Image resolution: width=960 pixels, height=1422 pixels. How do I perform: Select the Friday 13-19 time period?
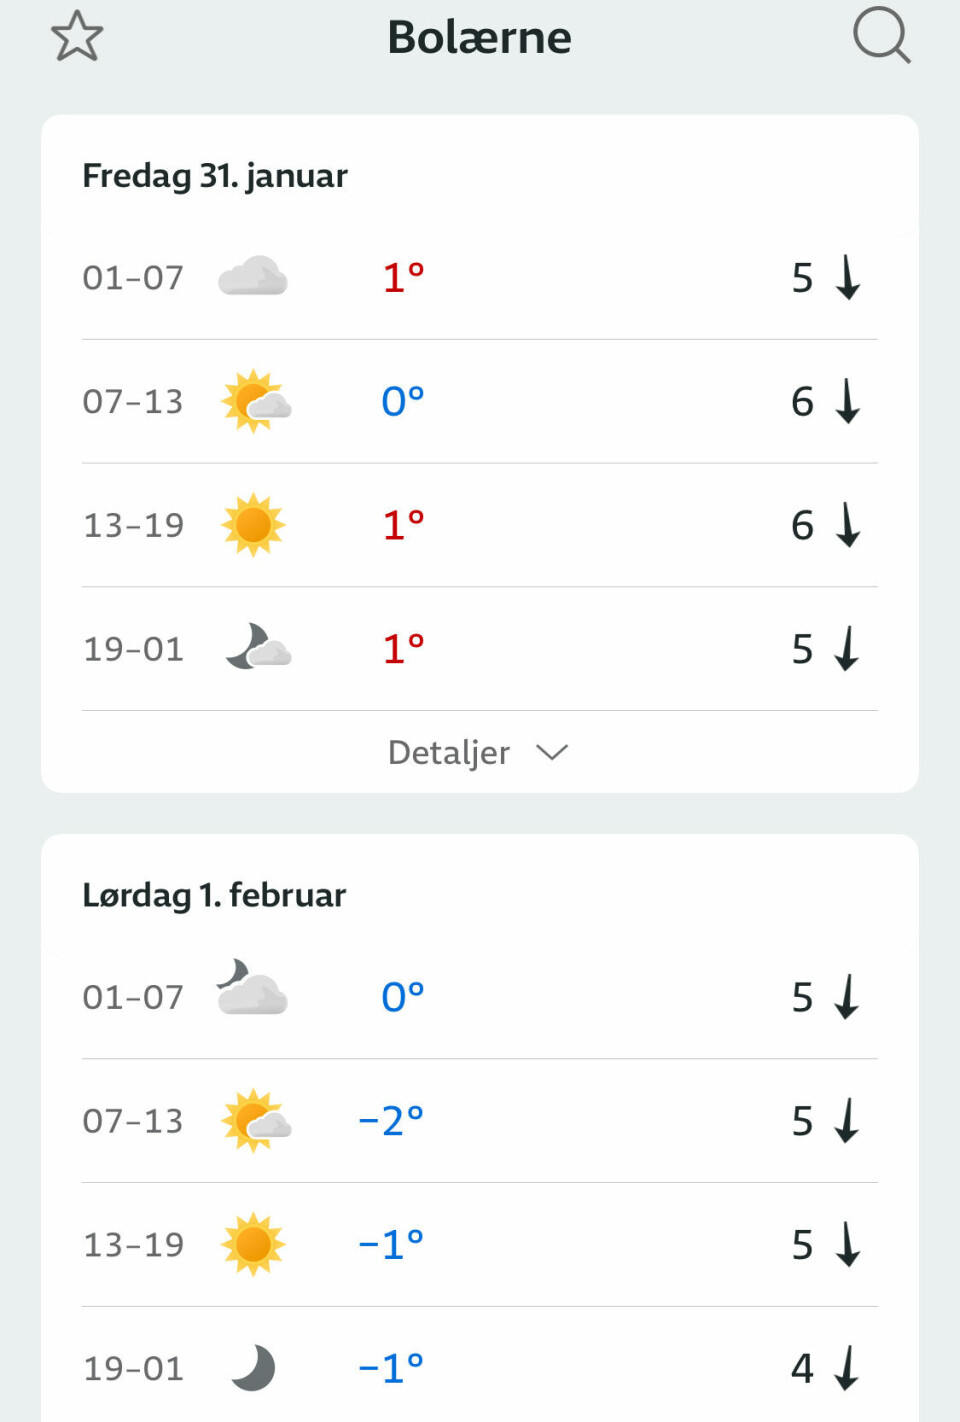(133, 525)
